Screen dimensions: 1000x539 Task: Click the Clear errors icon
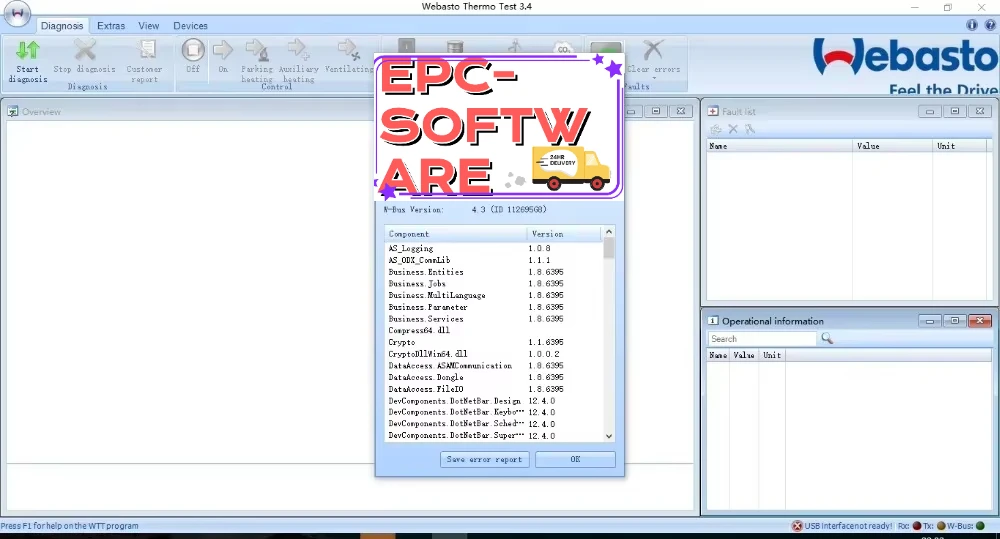coord(653,50)
